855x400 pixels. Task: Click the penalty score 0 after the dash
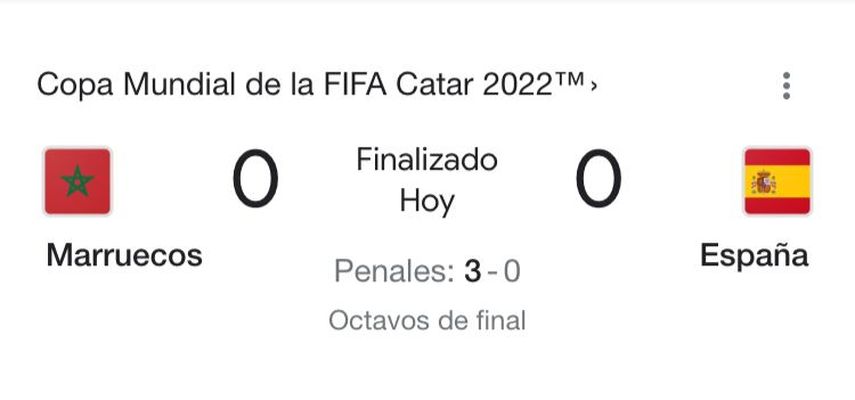[x=511, y=271]
